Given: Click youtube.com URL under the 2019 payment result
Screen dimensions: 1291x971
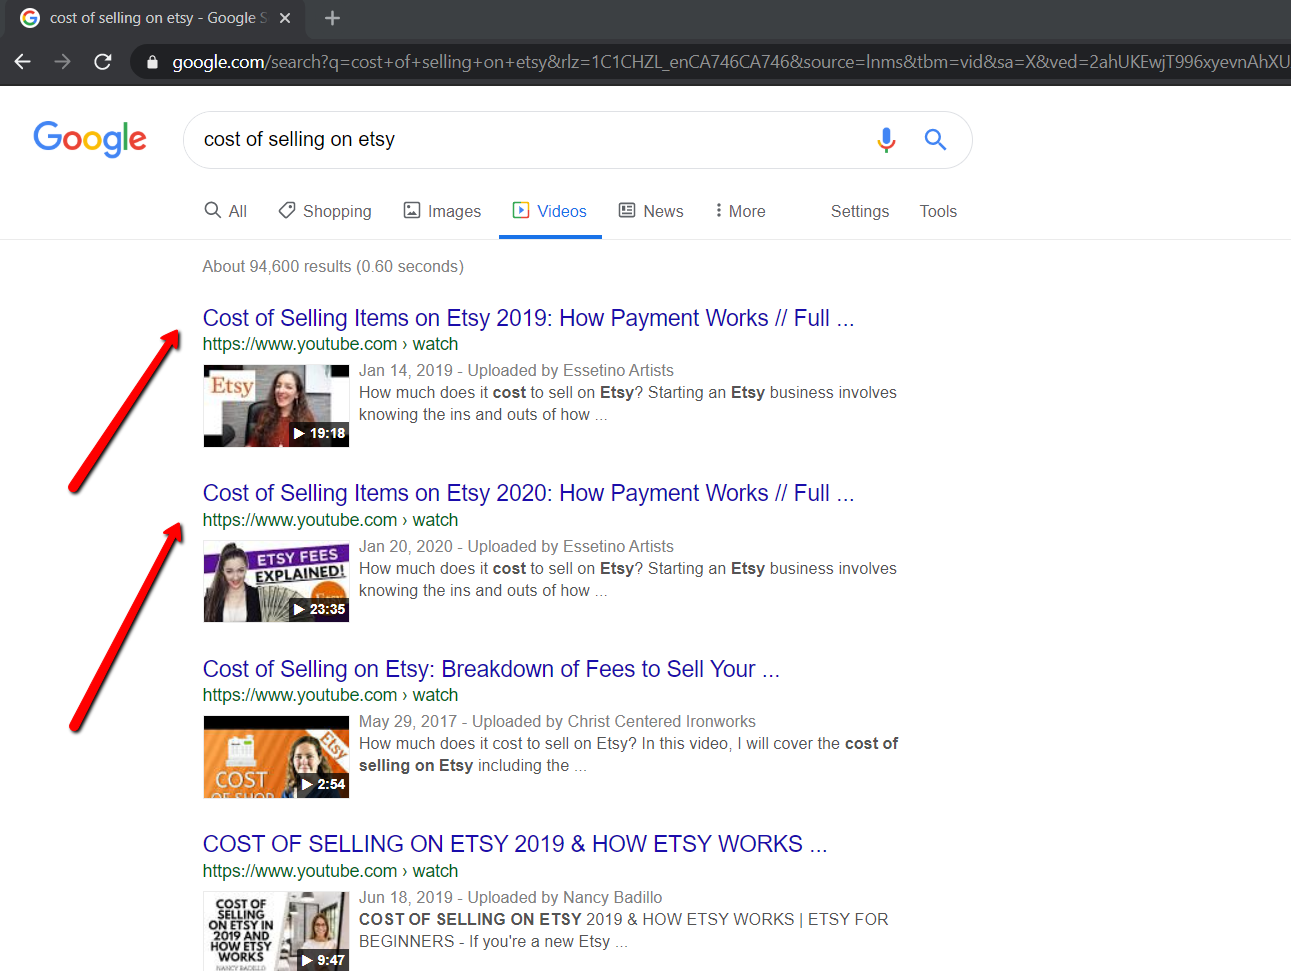Looking at the screenshot, I should click(x=330, y=344).
